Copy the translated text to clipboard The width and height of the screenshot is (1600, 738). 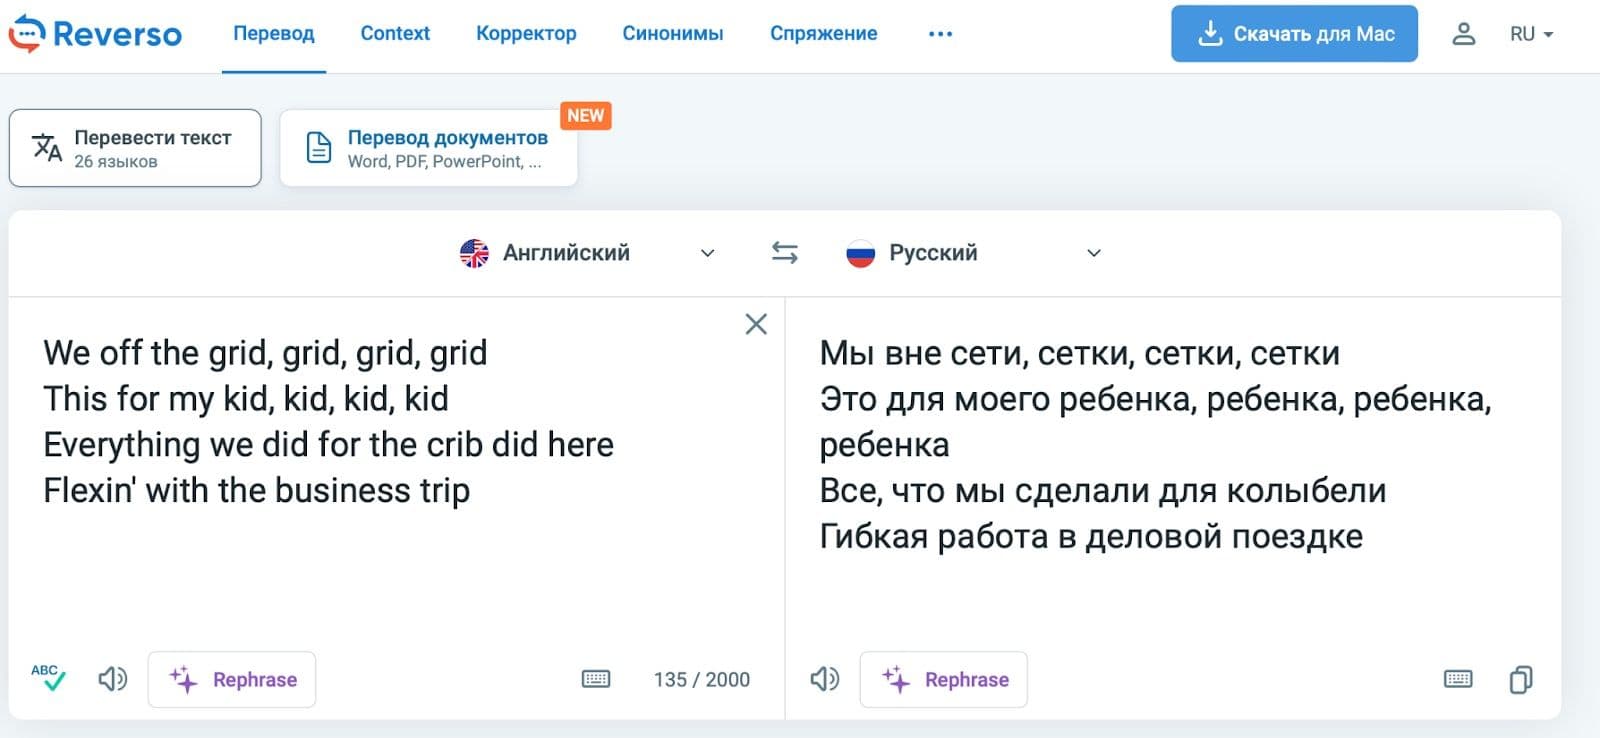point(1520,680)
